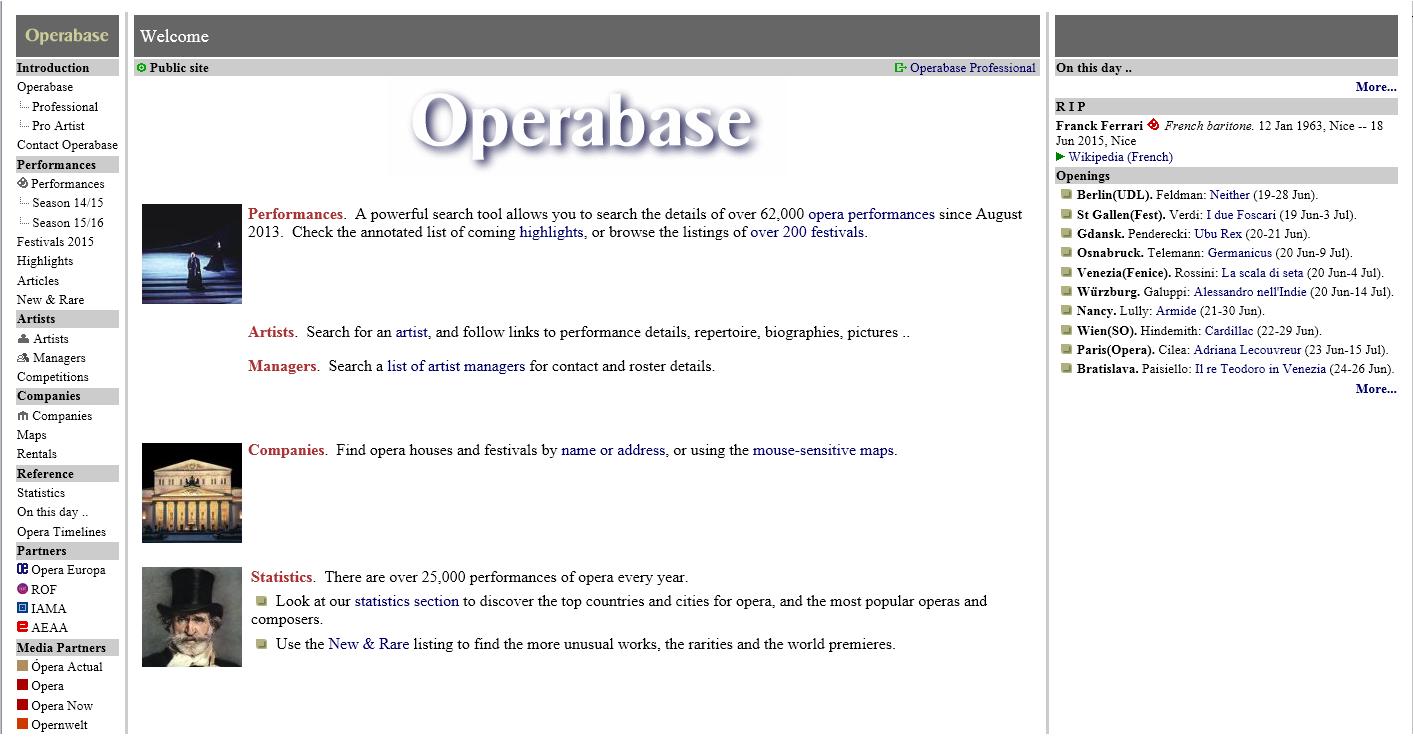Image resolution: width=1413 pixels, height=755 pixels.
Task: Click the book icon beside Nancy opening
Action: click(x=1067, y=311)
